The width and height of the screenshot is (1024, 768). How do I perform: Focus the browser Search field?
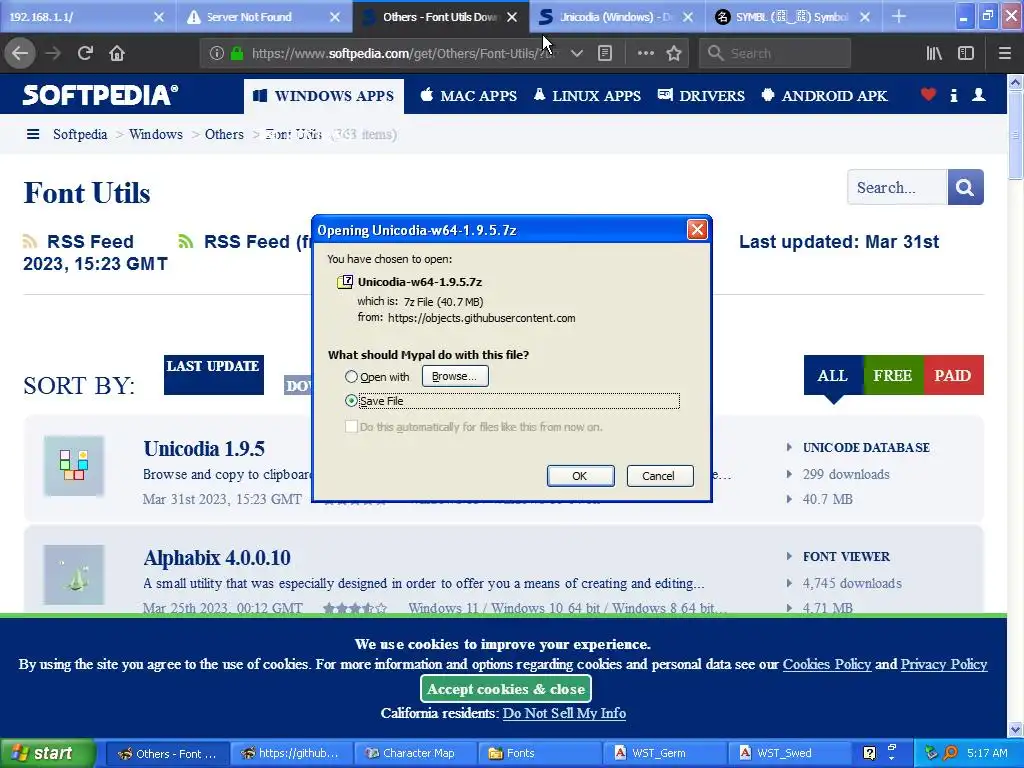pyautogui.click(x=775, y=54)
